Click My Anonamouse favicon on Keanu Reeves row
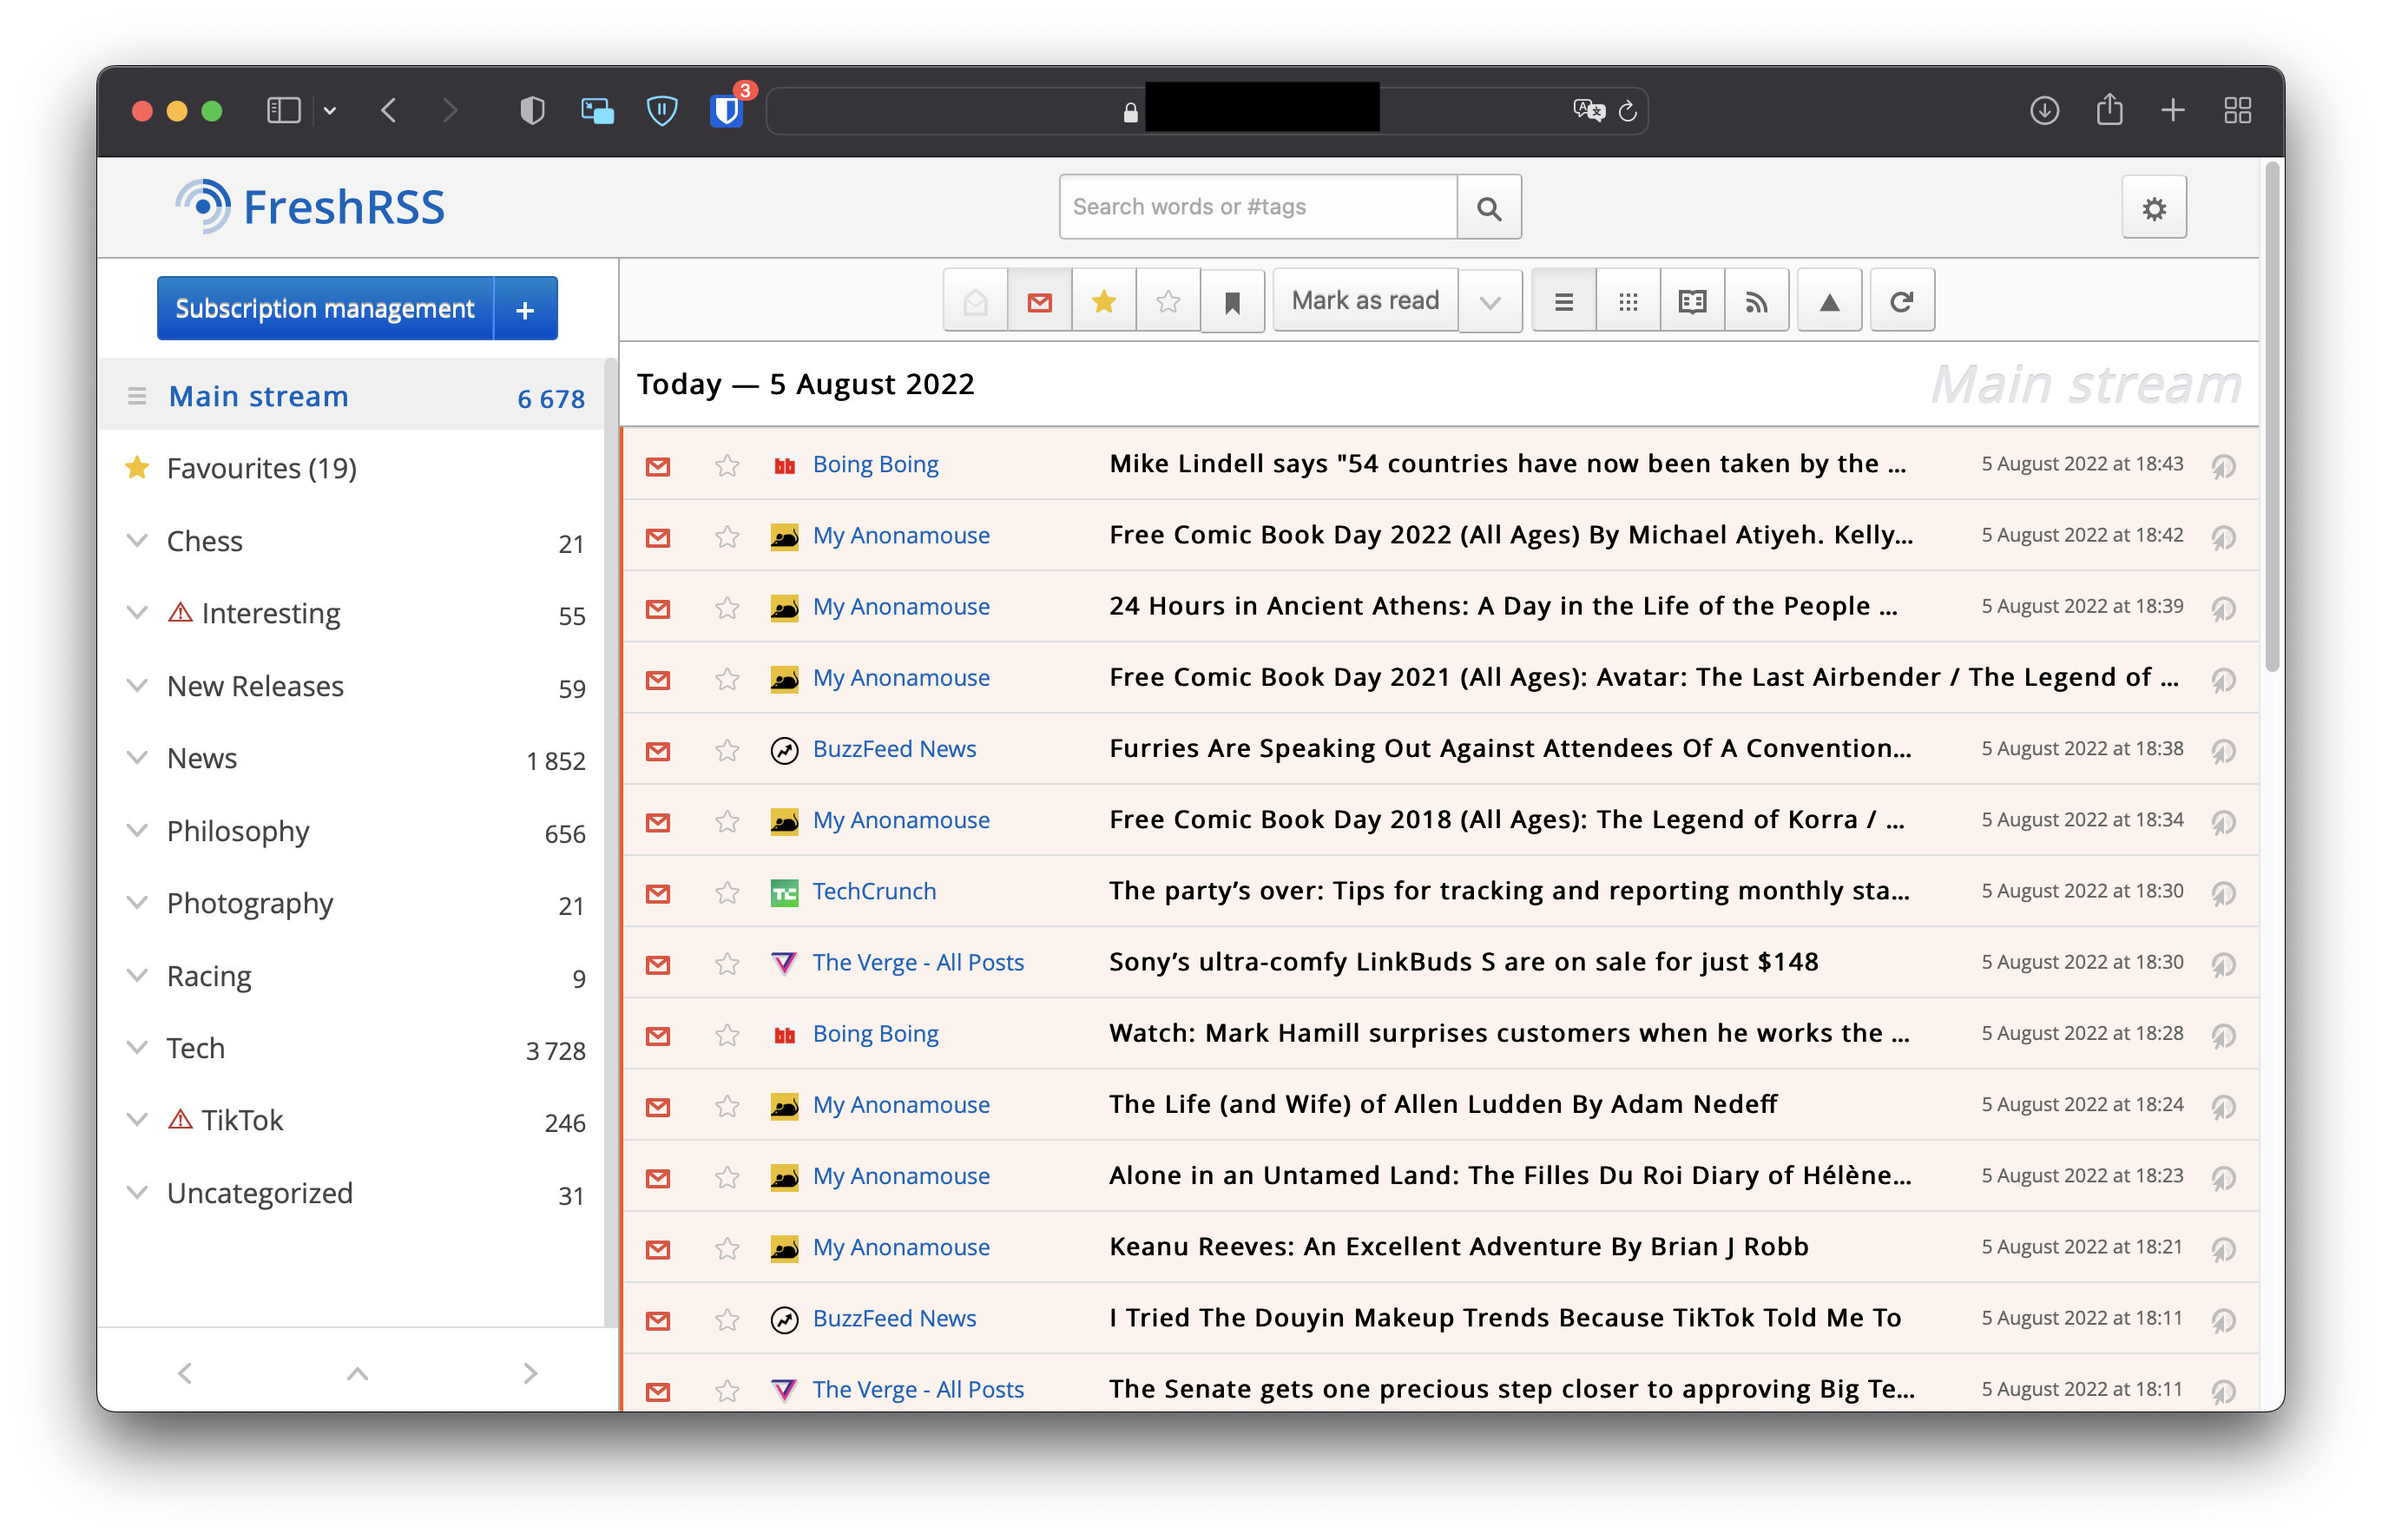The width and height of the screenshot is (2382, 1540). [784, 1248]
